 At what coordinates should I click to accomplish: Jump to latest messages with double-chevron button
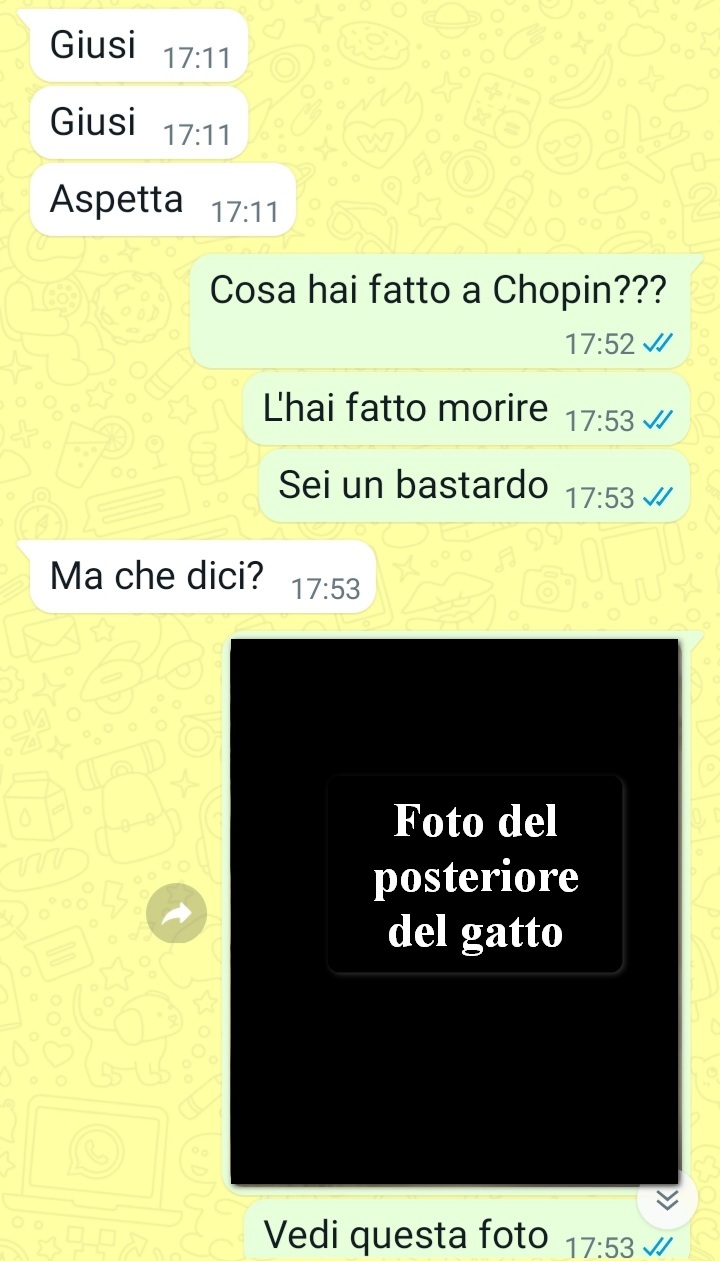(x=667, y=1200)
